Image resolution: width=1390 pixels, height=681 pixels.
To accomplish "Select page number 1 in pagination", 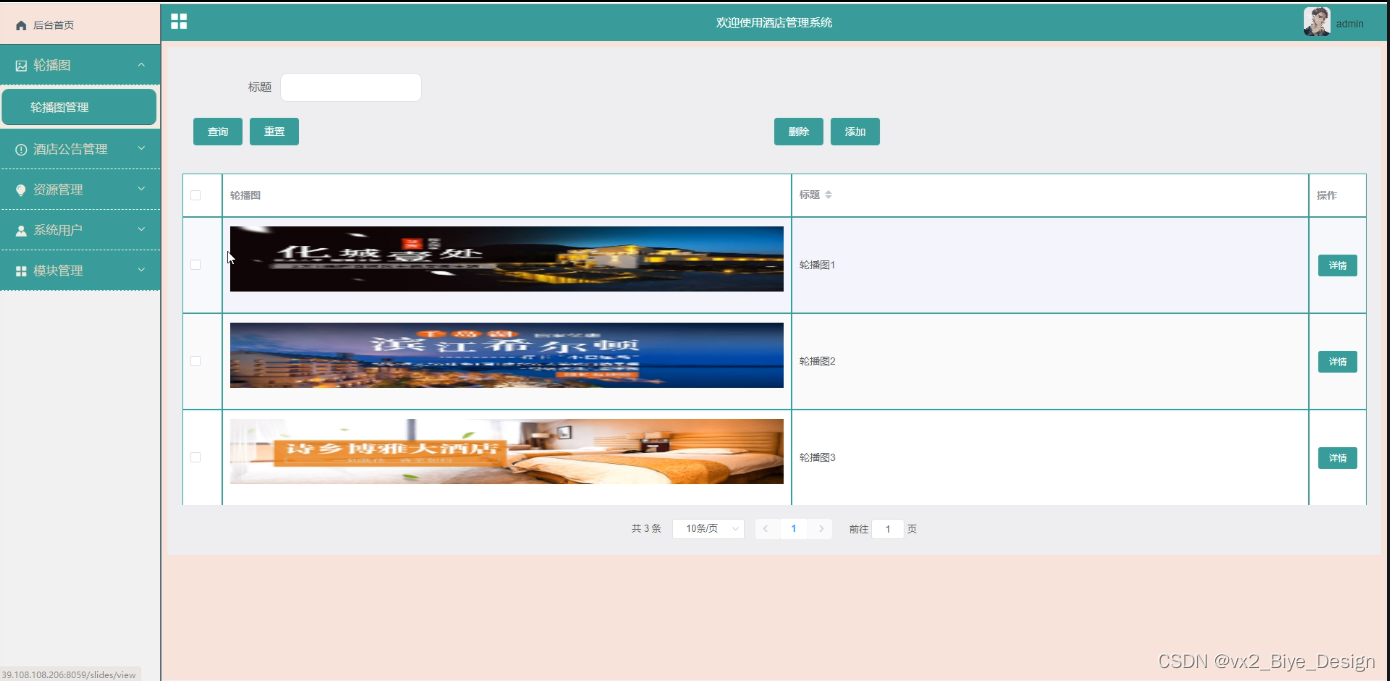I will 793,529.
